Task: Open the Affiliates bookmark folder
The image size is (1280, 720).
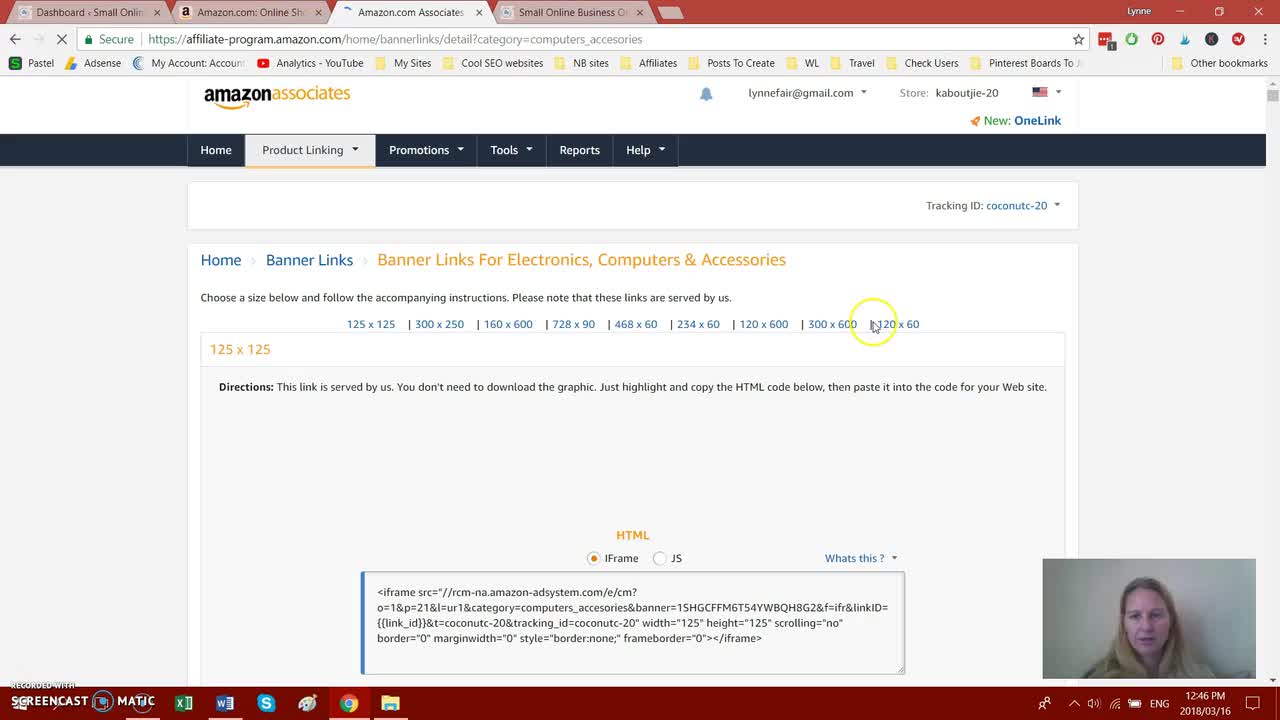Action: click(x=649, y=63)
